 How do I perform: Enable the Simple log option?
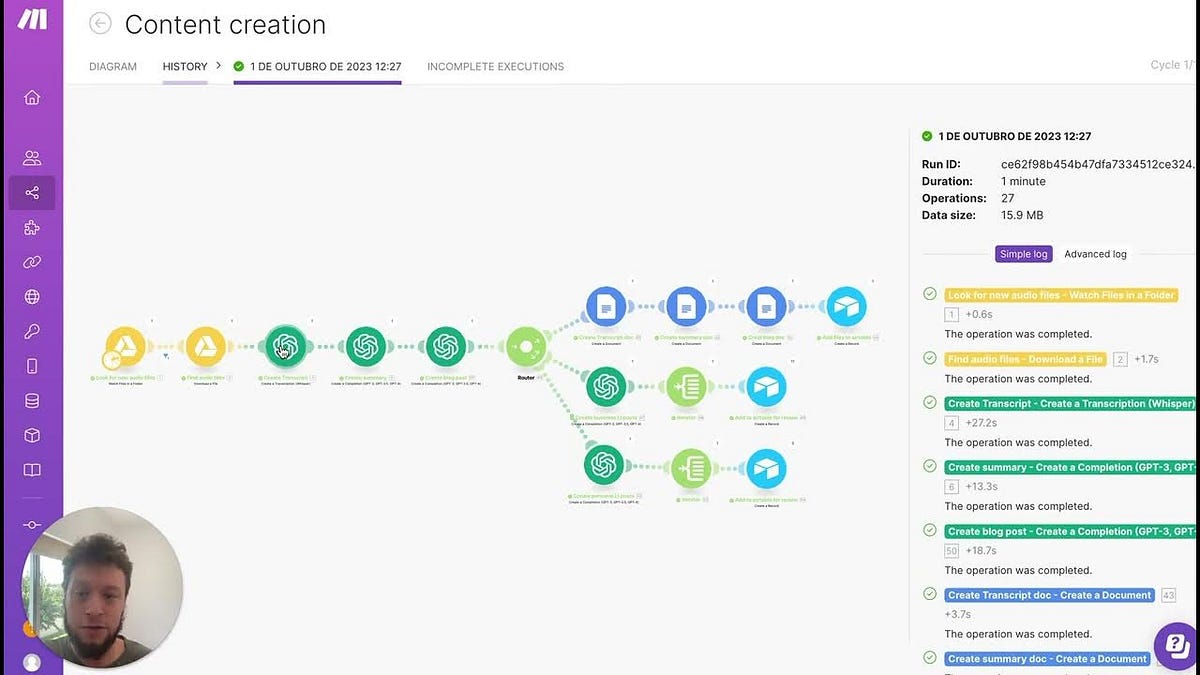[x=1023, y=254]
